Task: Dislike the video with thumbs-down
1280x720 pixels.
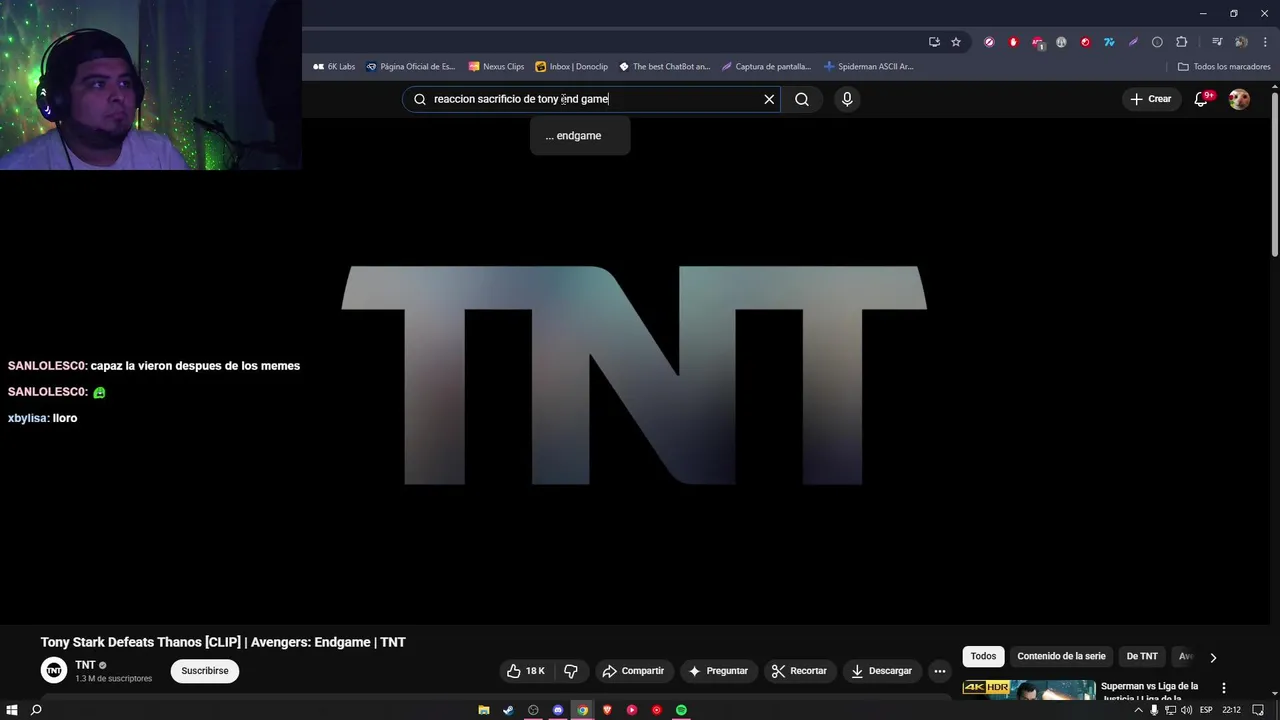Action: (x=571, y=671)
